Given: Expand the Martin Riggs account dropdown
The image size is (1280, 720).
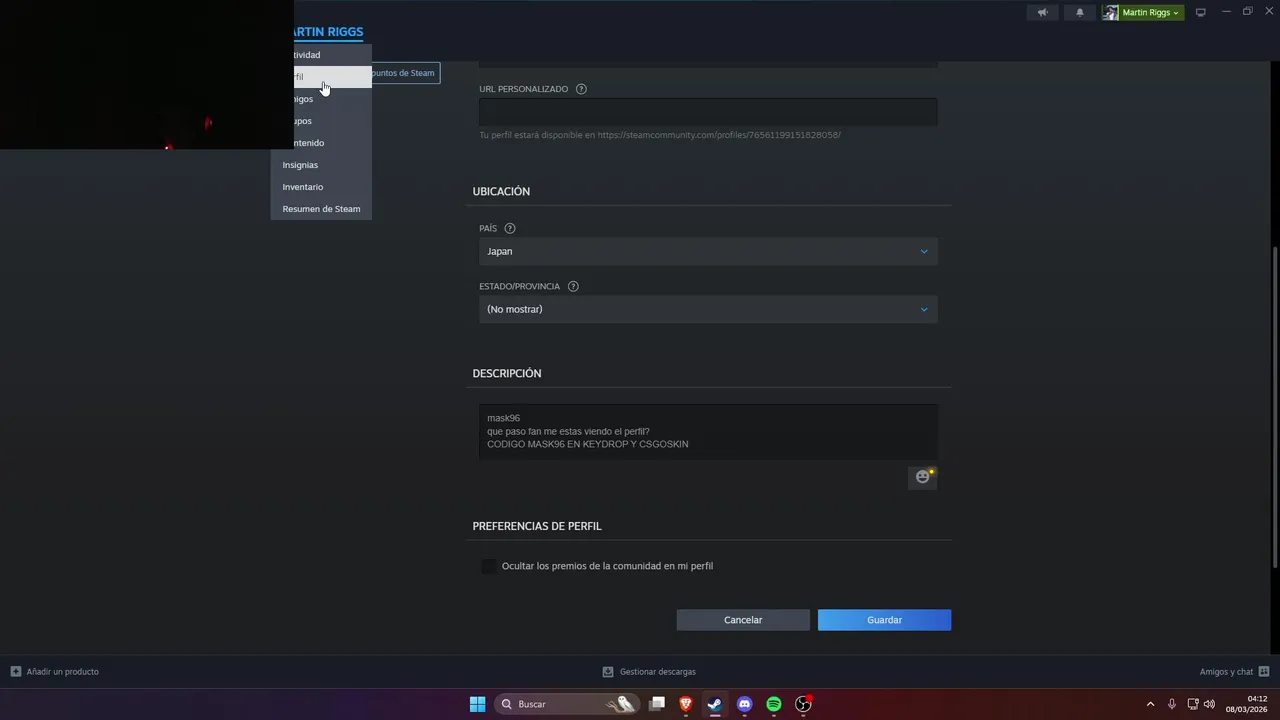Looking at the screenshot, I should 1151,13.
